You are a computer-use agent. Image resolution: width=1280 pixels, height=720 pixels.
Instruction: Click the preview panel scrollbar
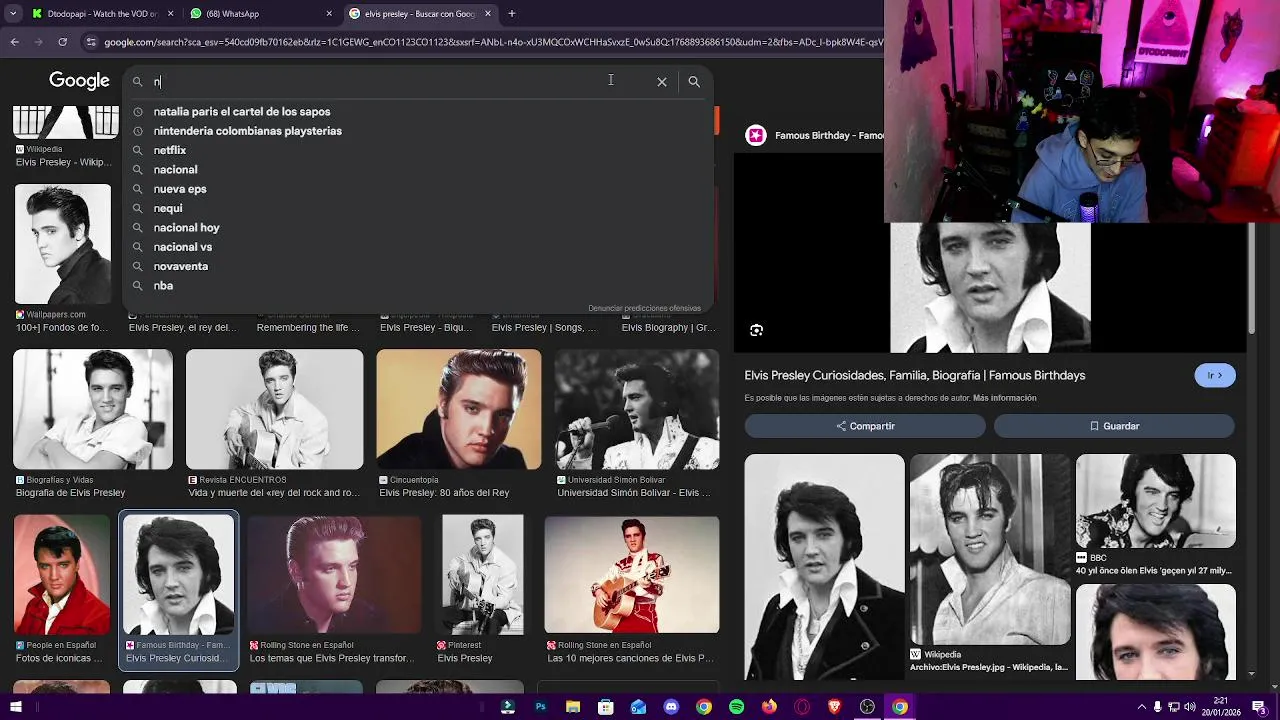click(1251, 280)
